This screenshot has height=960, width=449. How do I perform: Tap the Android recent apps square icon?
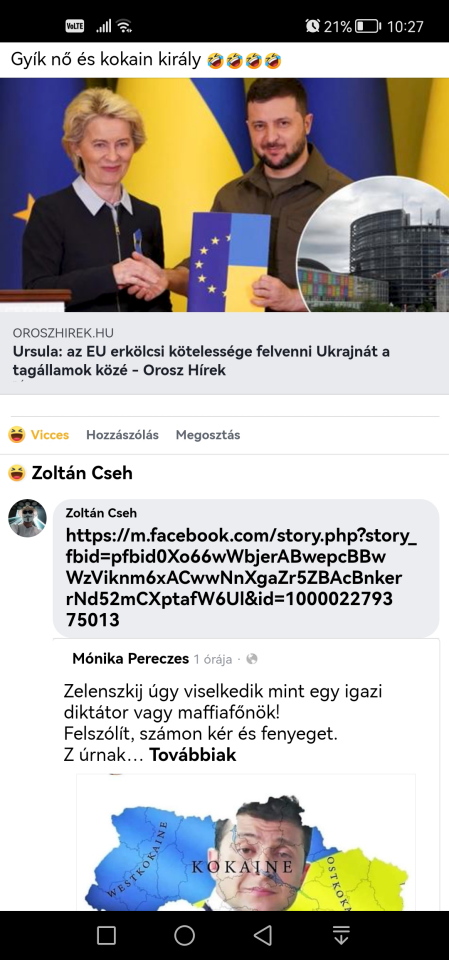(107, 935)
